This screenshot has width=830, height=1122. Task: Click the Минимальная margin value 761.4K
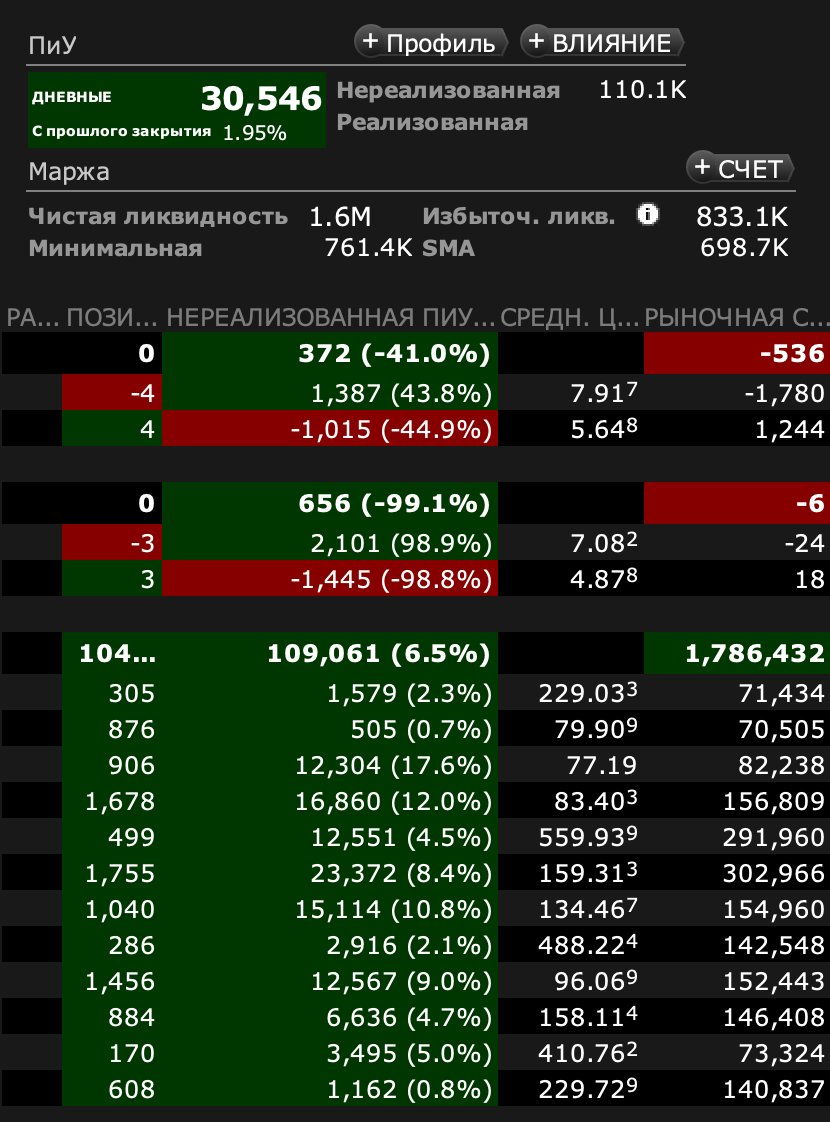[368, 248]
